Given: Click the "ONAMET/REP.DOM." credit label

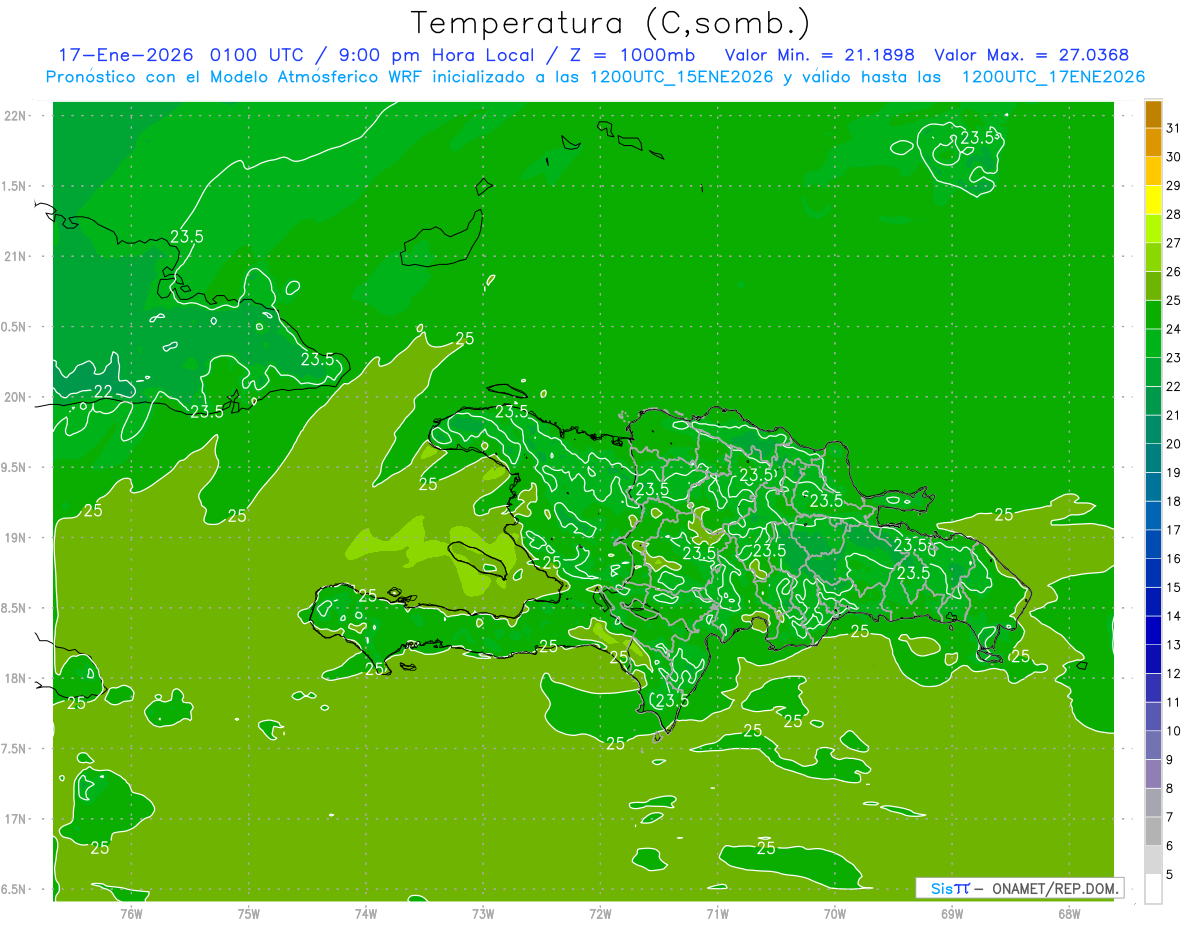Looking at the screenshot, I should coord(1054,888).
